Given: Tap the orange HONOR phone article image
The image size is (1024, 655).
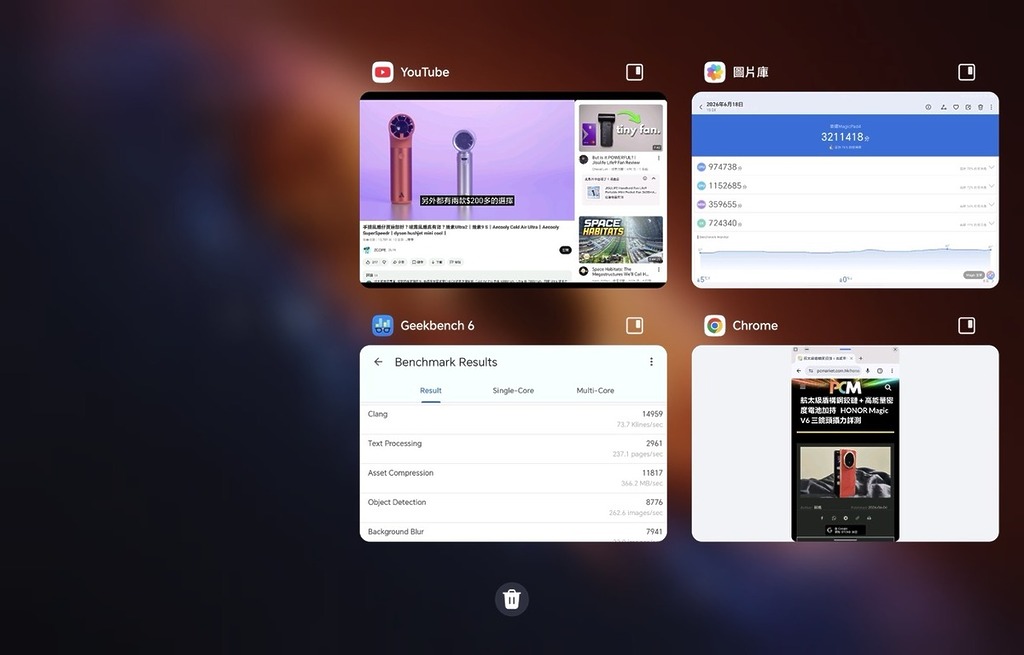Looking at the screenshot, I should 845,473.
